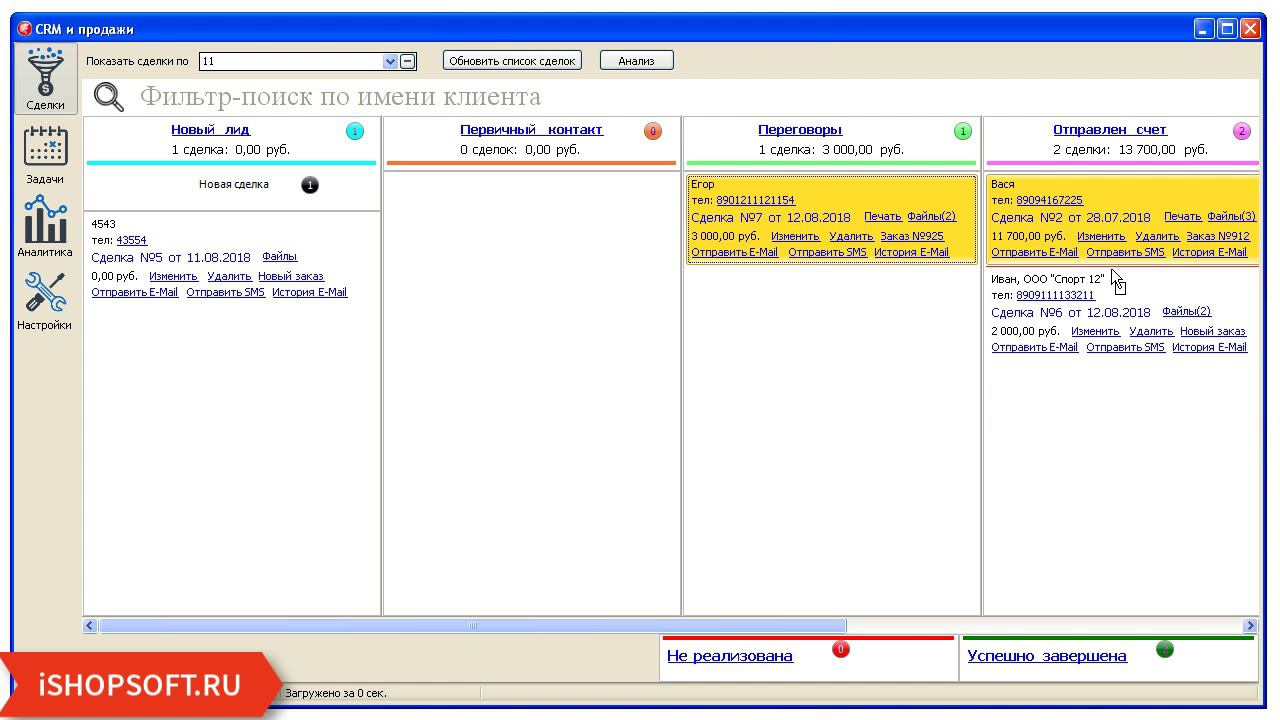Image resolution: width=1280 pixels, height=720 pixels.
Task: Open Файлы(2) on deal №7
Action: point(931,217)
